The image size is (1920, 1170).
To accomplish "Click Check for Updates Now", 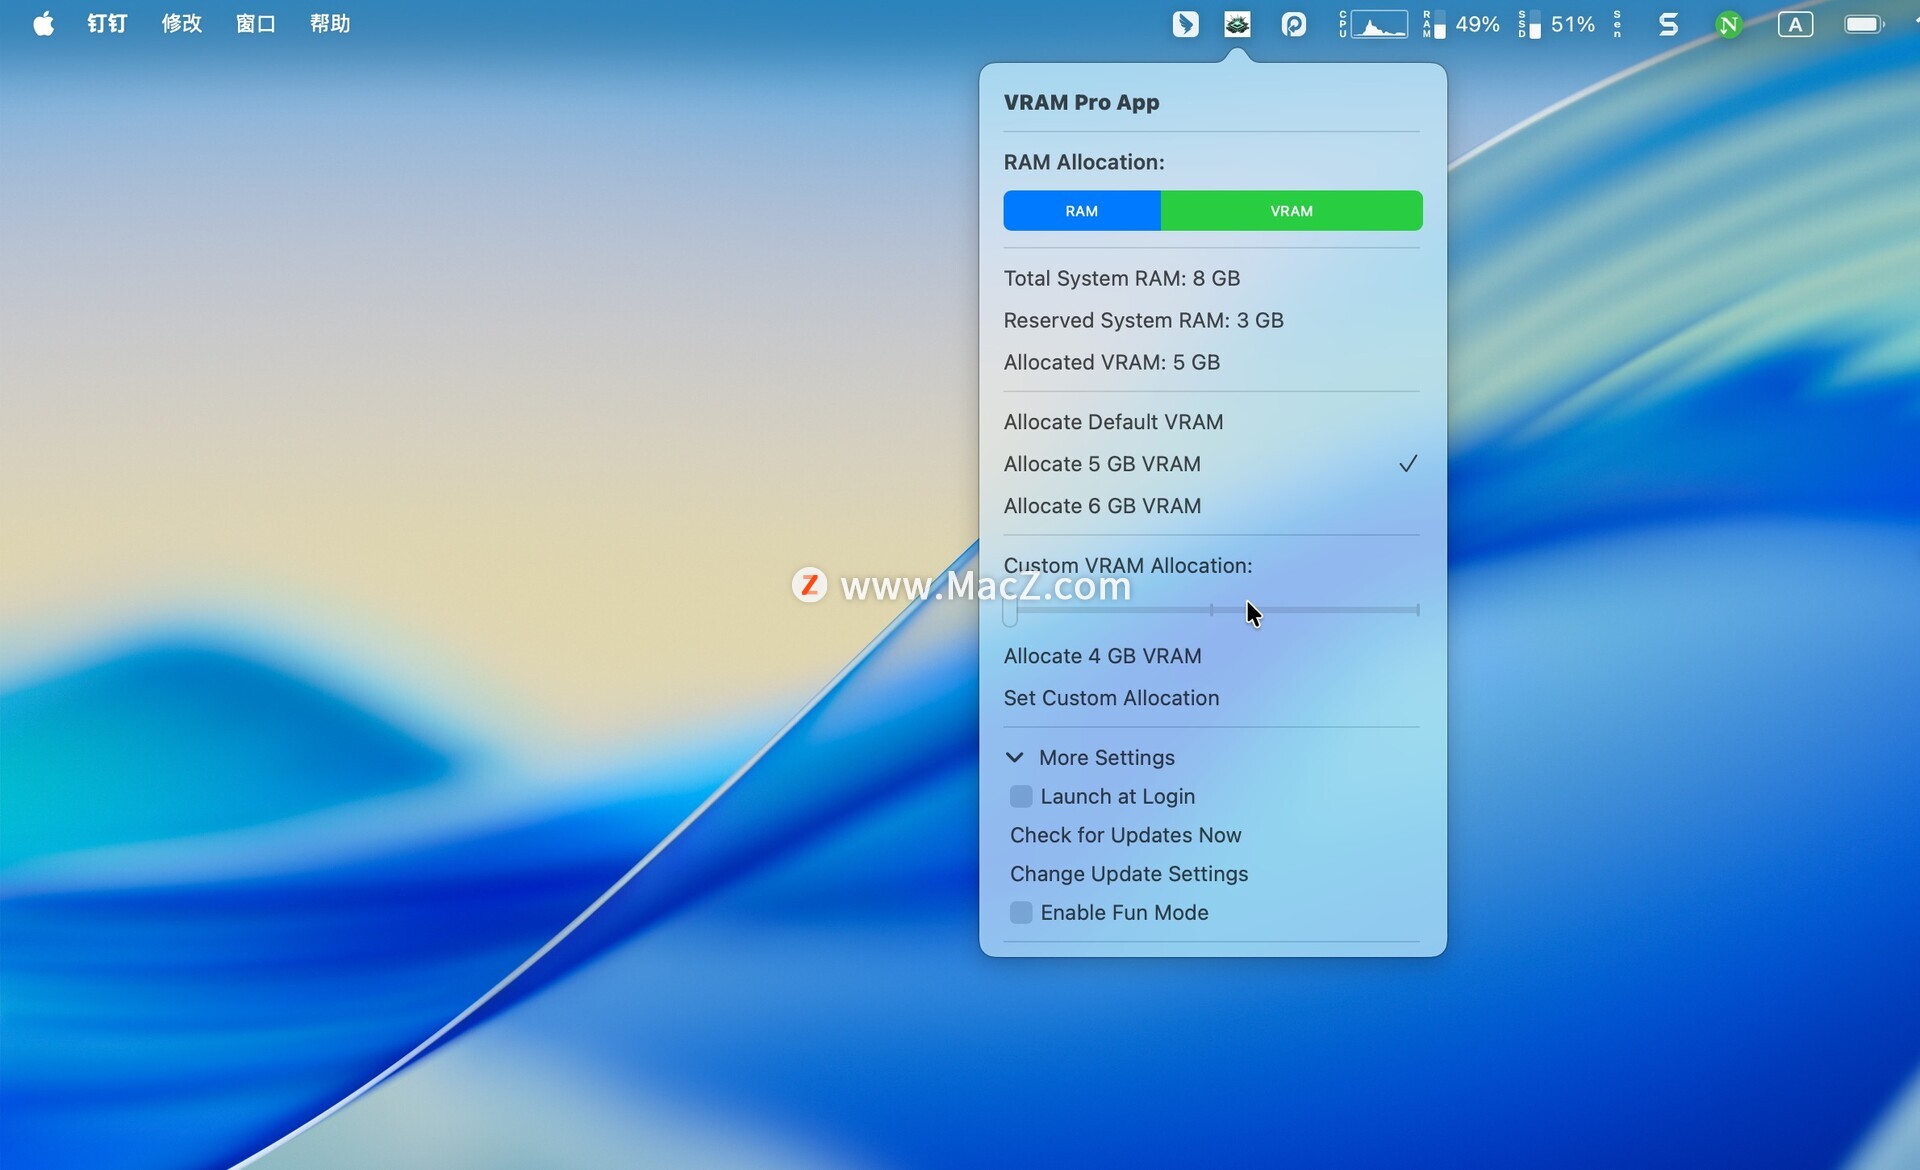I will pos(1125,835).
